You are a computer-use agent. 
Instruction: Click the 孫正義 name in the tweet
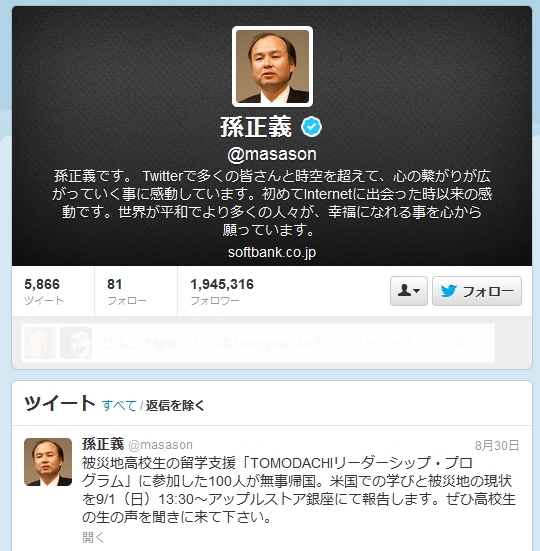103,444
